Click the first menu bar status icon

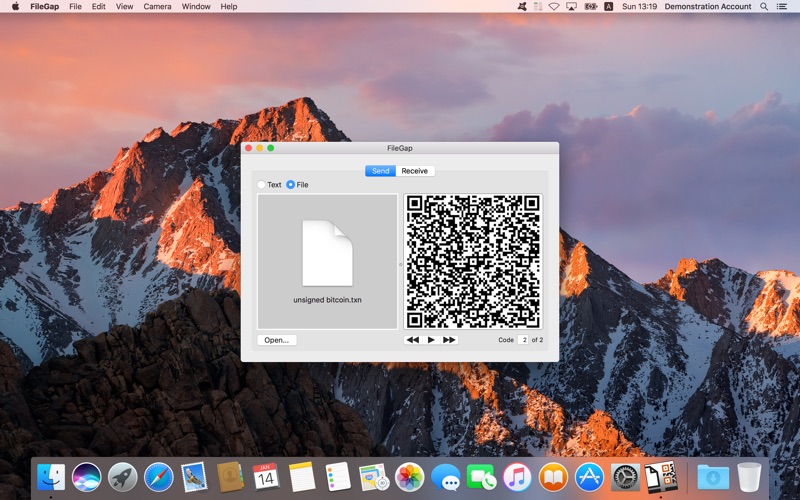[x=522, y=7]
